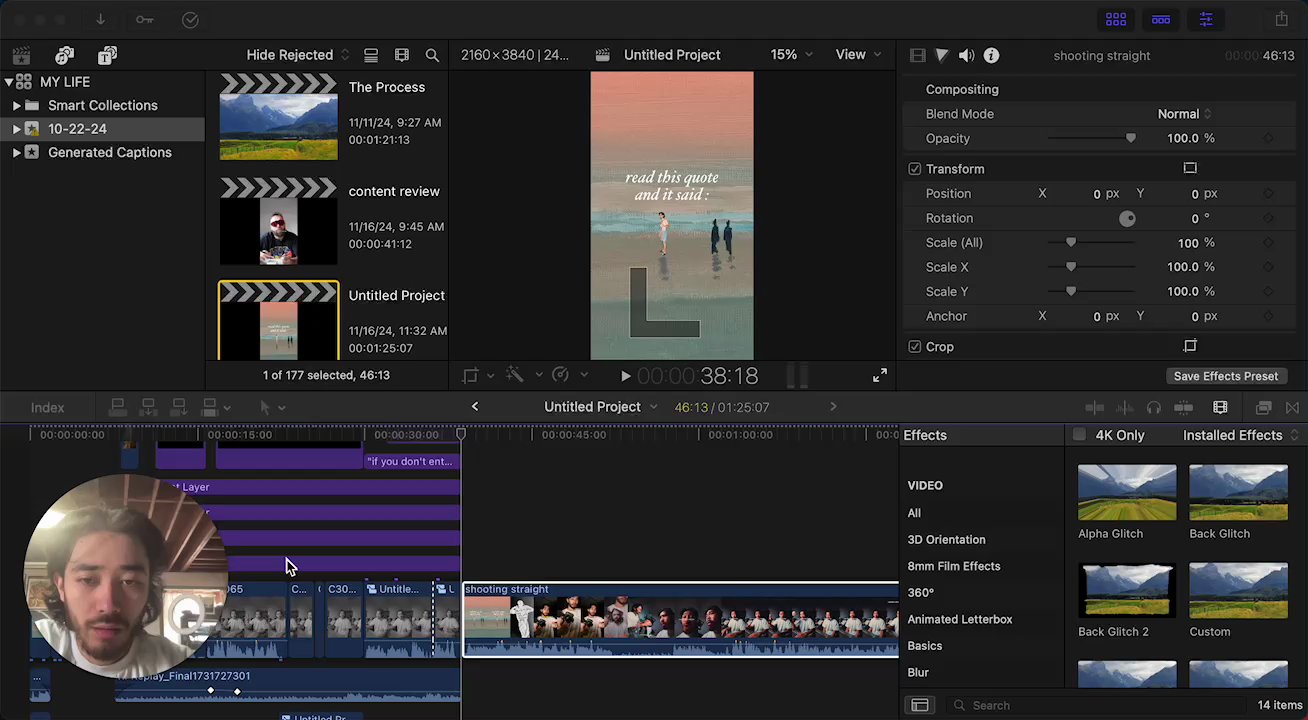Toggle the Crop checkbox
Screen dimensions: 1308x720
click(915, 347)
